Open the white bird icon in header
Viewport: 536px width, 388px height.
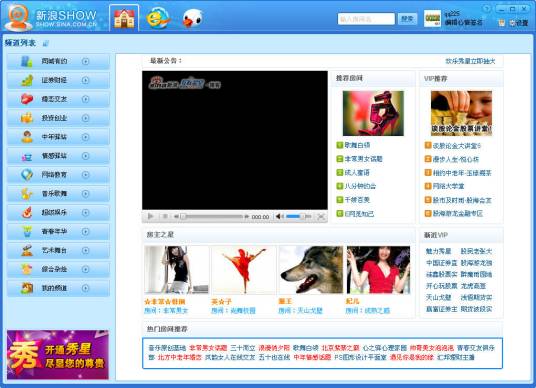click(192, 18)
